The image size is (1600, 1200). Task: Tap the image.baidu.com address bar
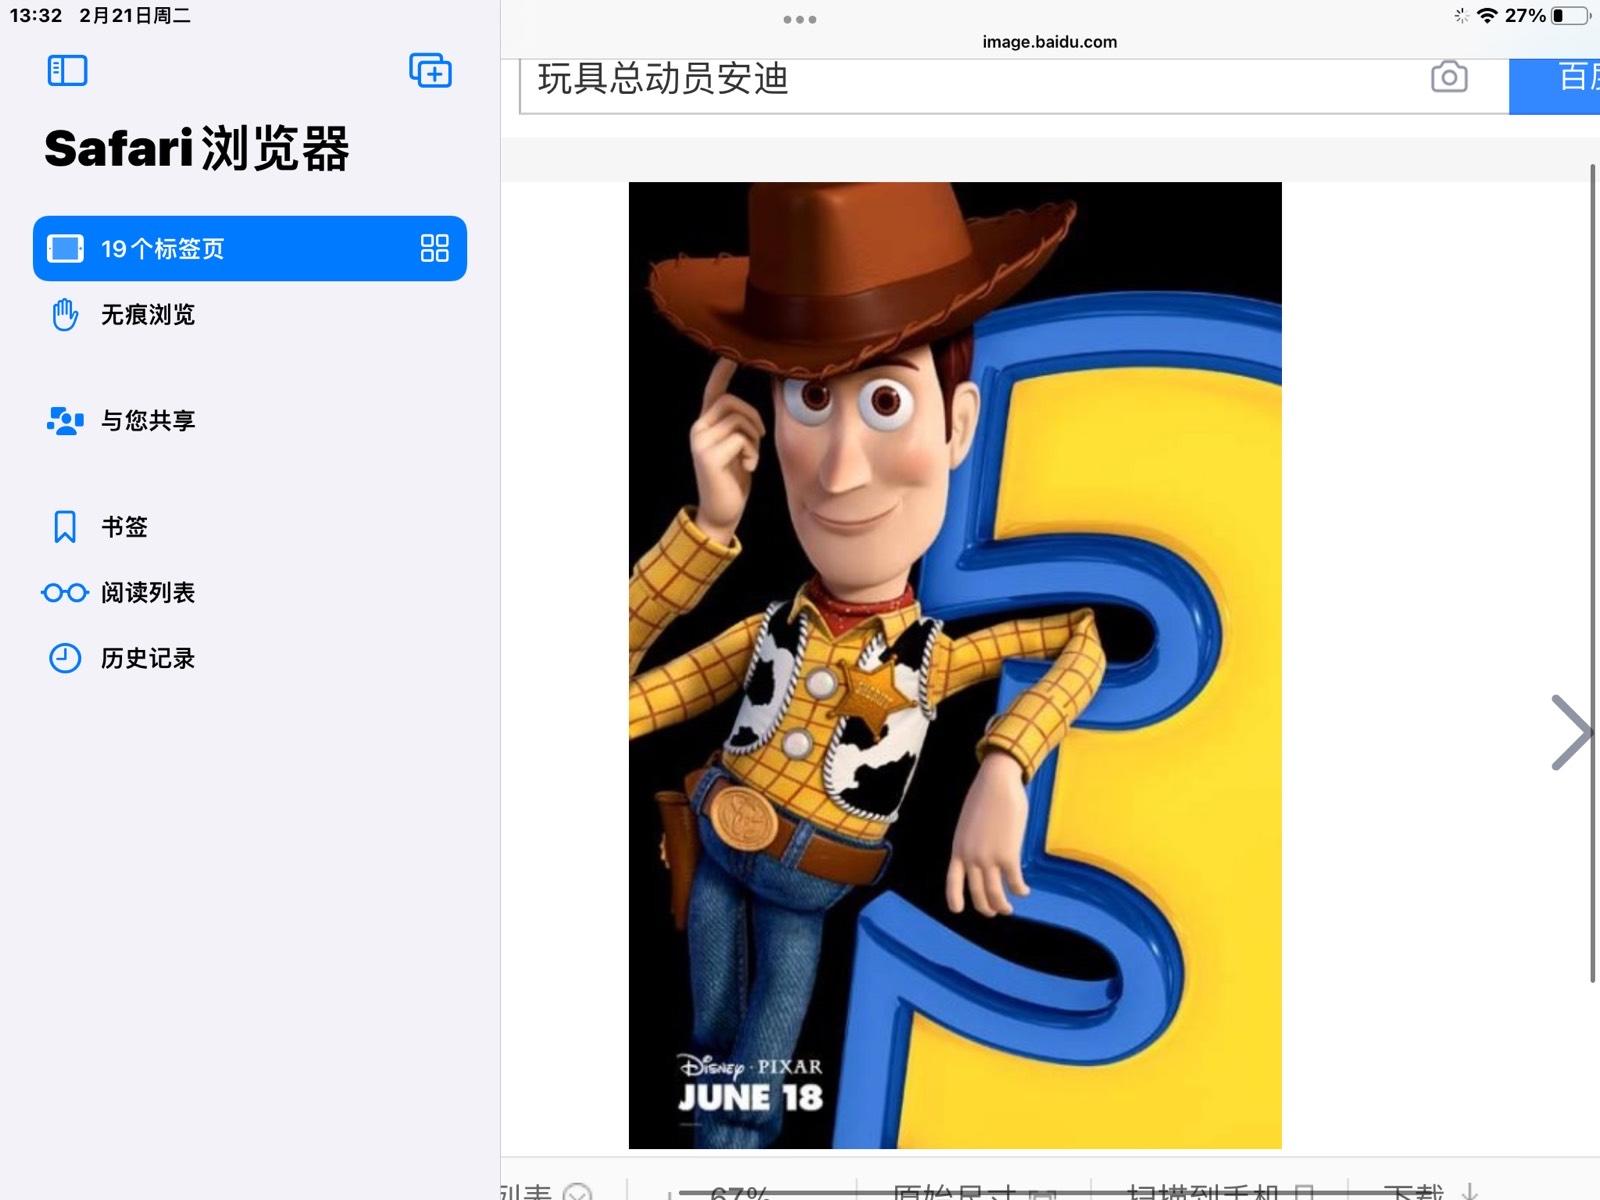(x=1049, y=42)
